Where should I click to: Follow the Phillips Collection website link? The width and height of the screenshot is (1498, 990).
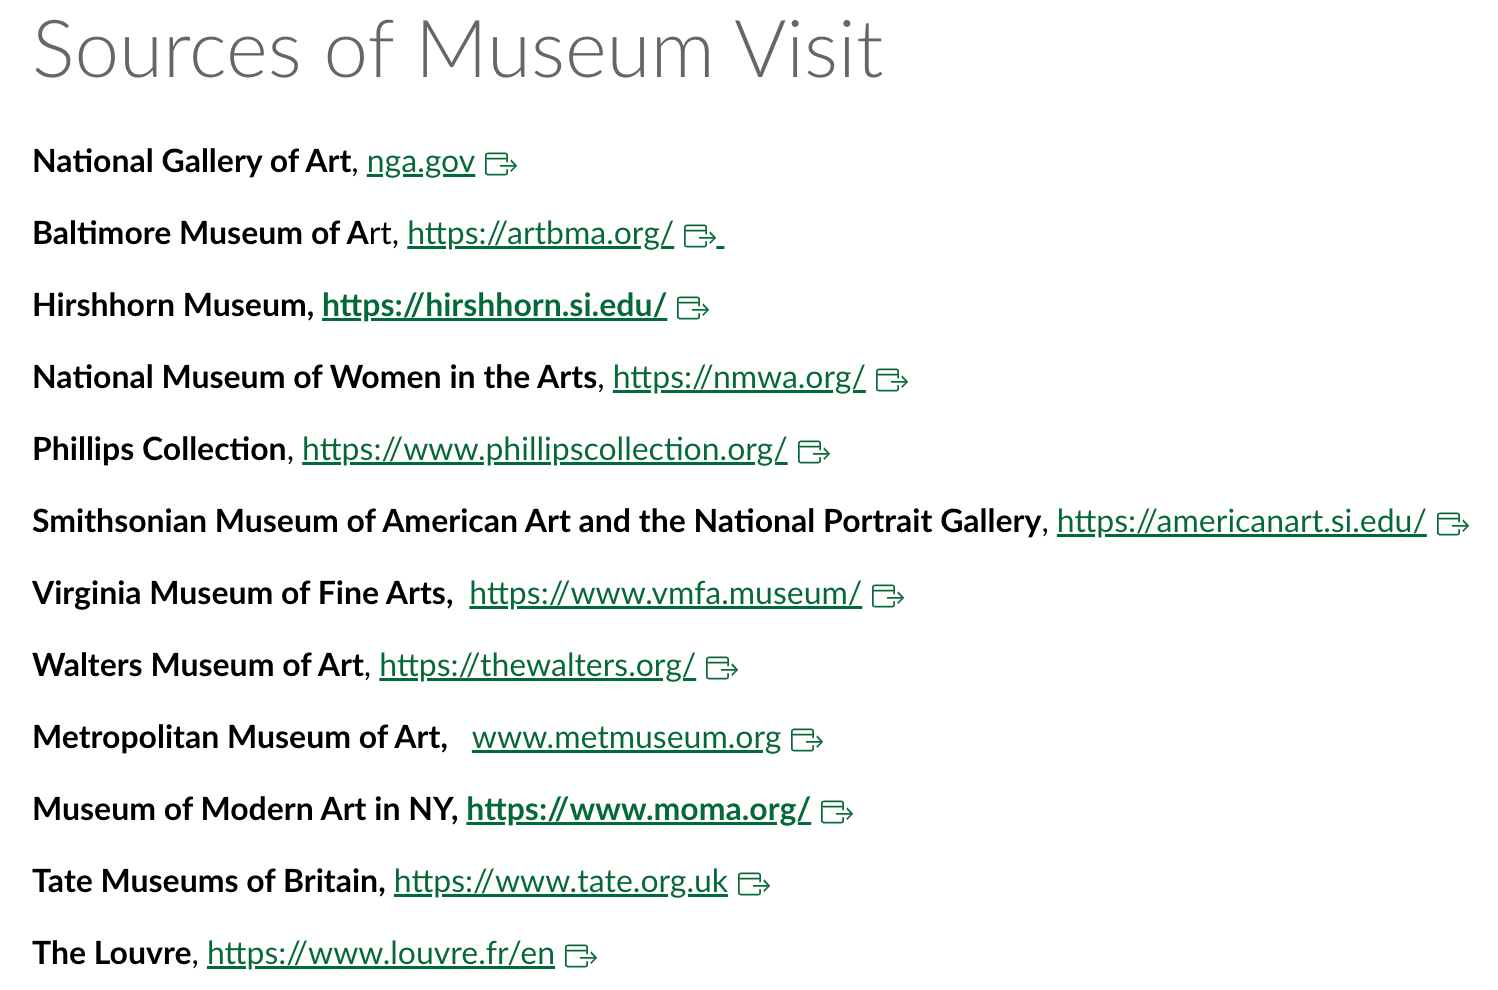point(545,450)
